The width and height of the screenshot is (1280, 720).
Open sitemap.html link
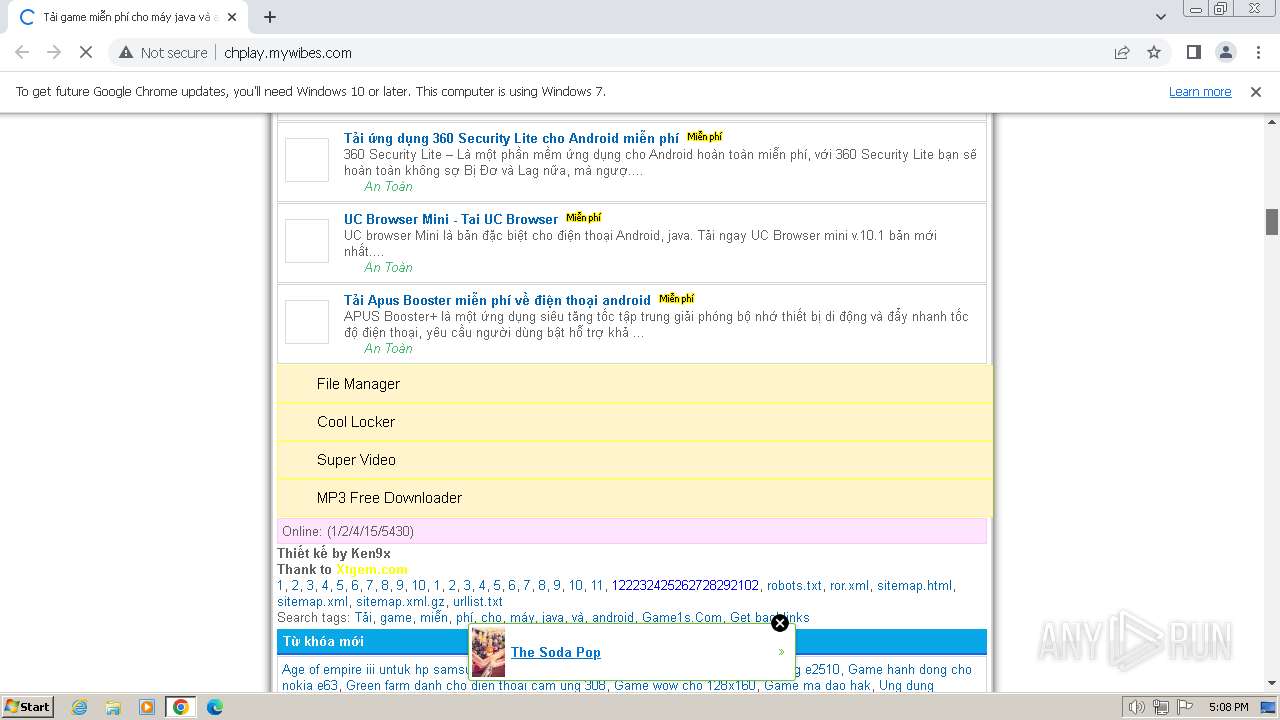click(914, 586)
